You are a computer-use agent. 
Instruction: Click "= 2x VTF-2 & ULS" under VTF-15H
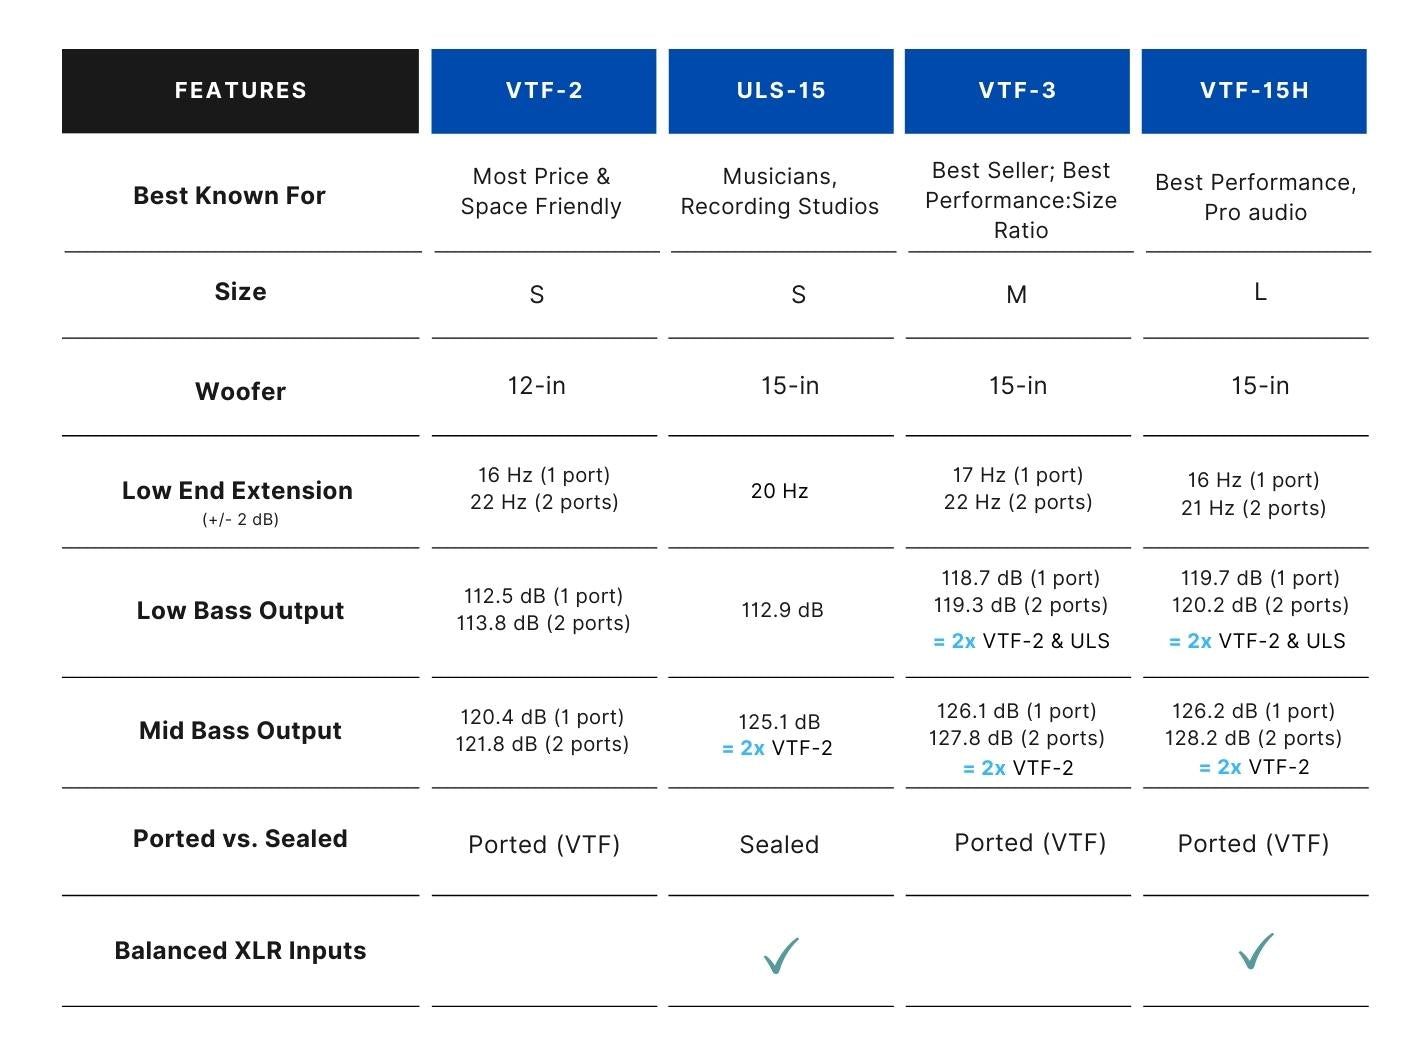[1257, 641]
